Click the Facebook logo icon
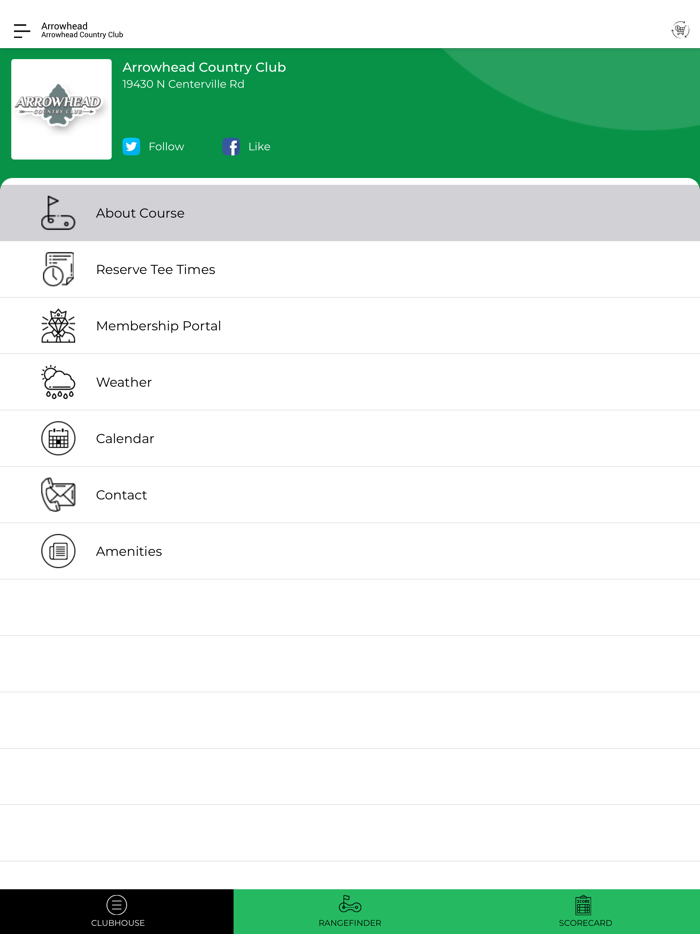The height and width of the screenshot is (934, 700). coord(231,147)
